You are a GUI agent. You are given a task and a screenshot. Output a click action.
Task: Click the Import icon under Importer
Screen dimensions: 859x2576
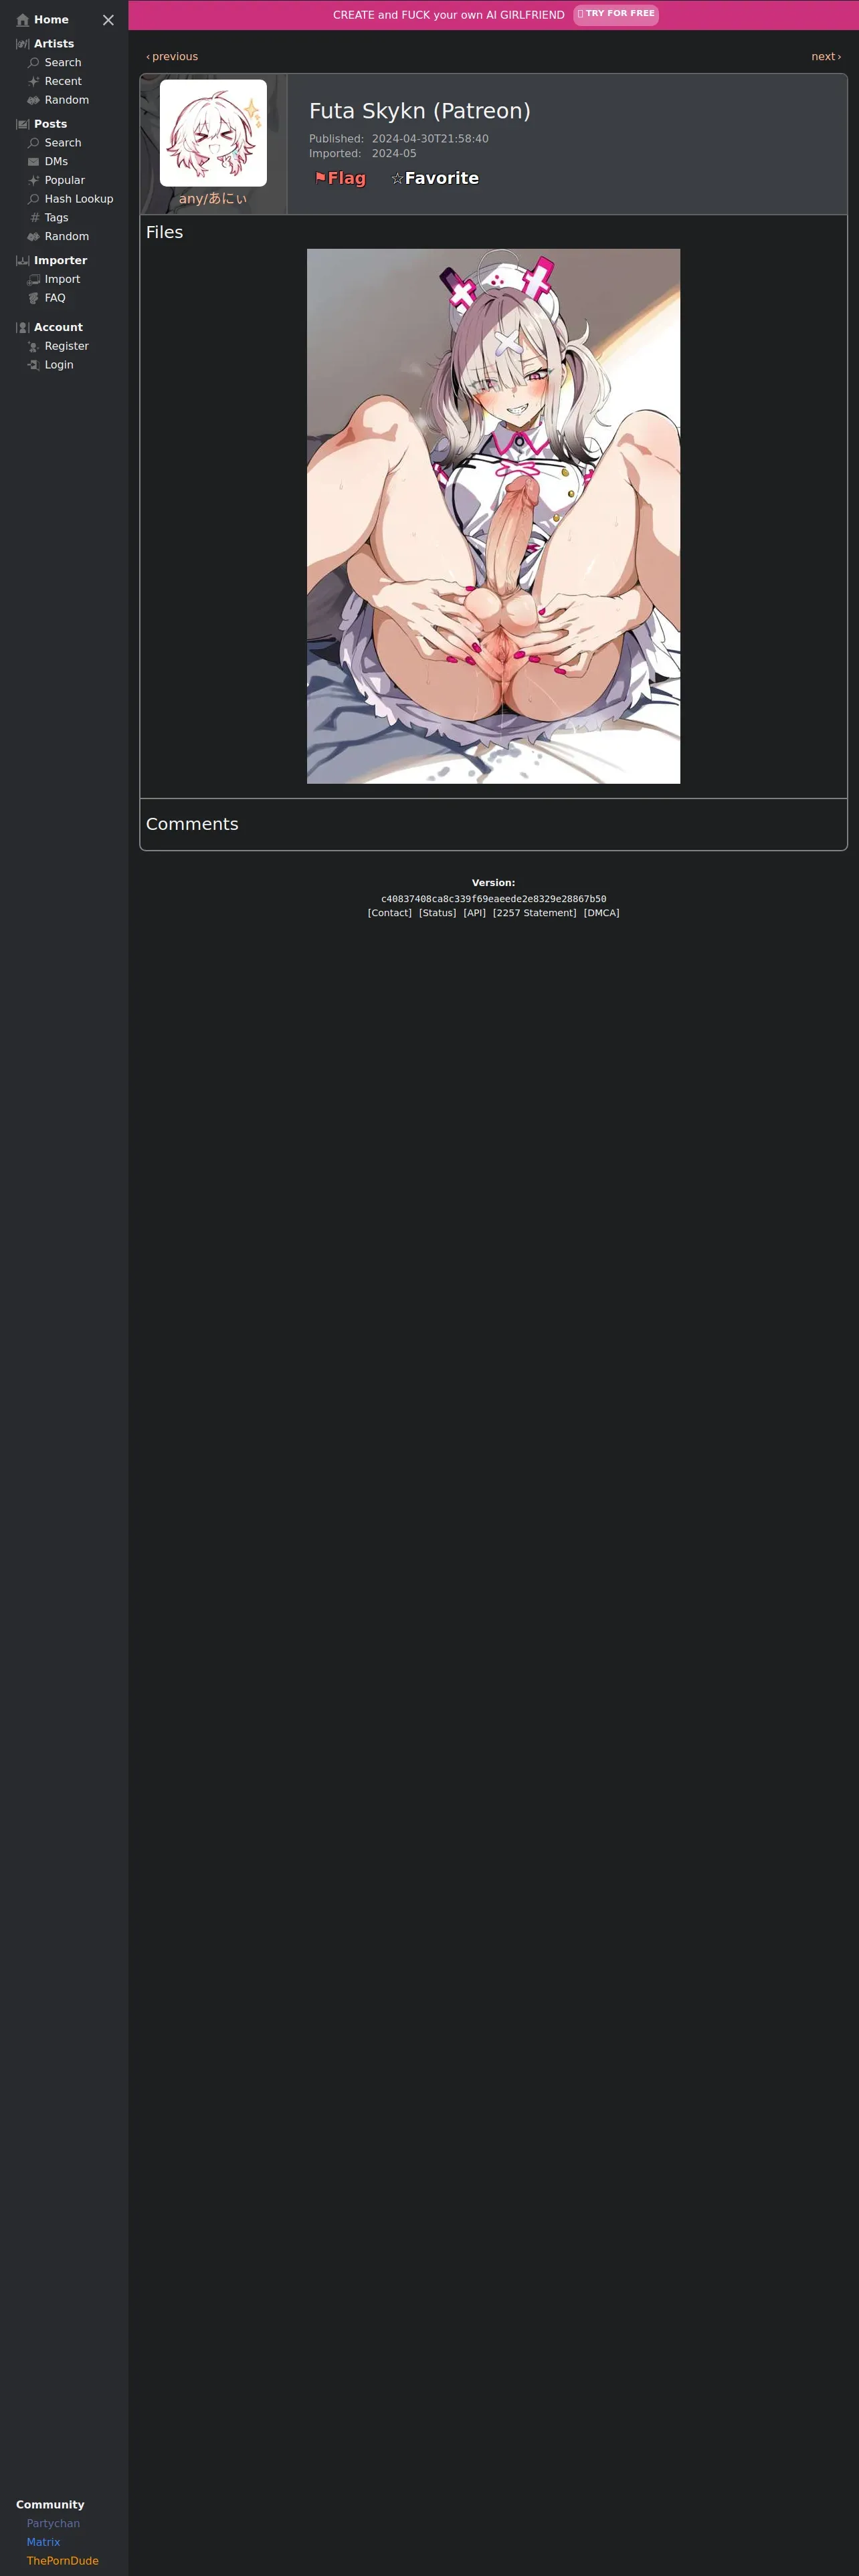tap(34, 280)
